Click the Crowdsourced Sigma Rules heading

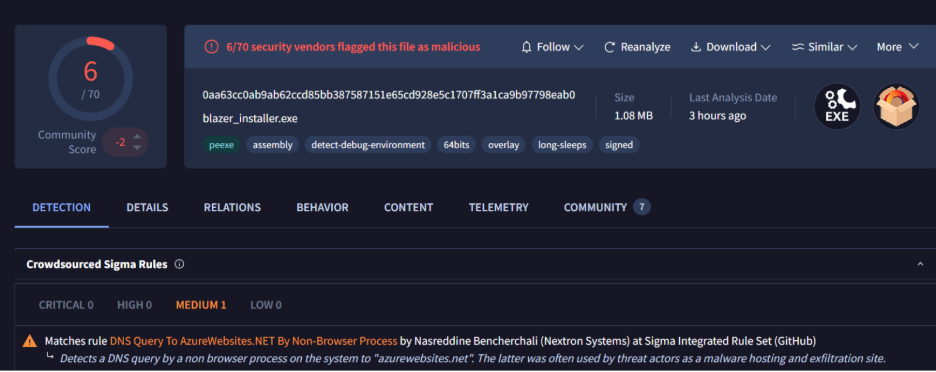click(x=97, y=264)
